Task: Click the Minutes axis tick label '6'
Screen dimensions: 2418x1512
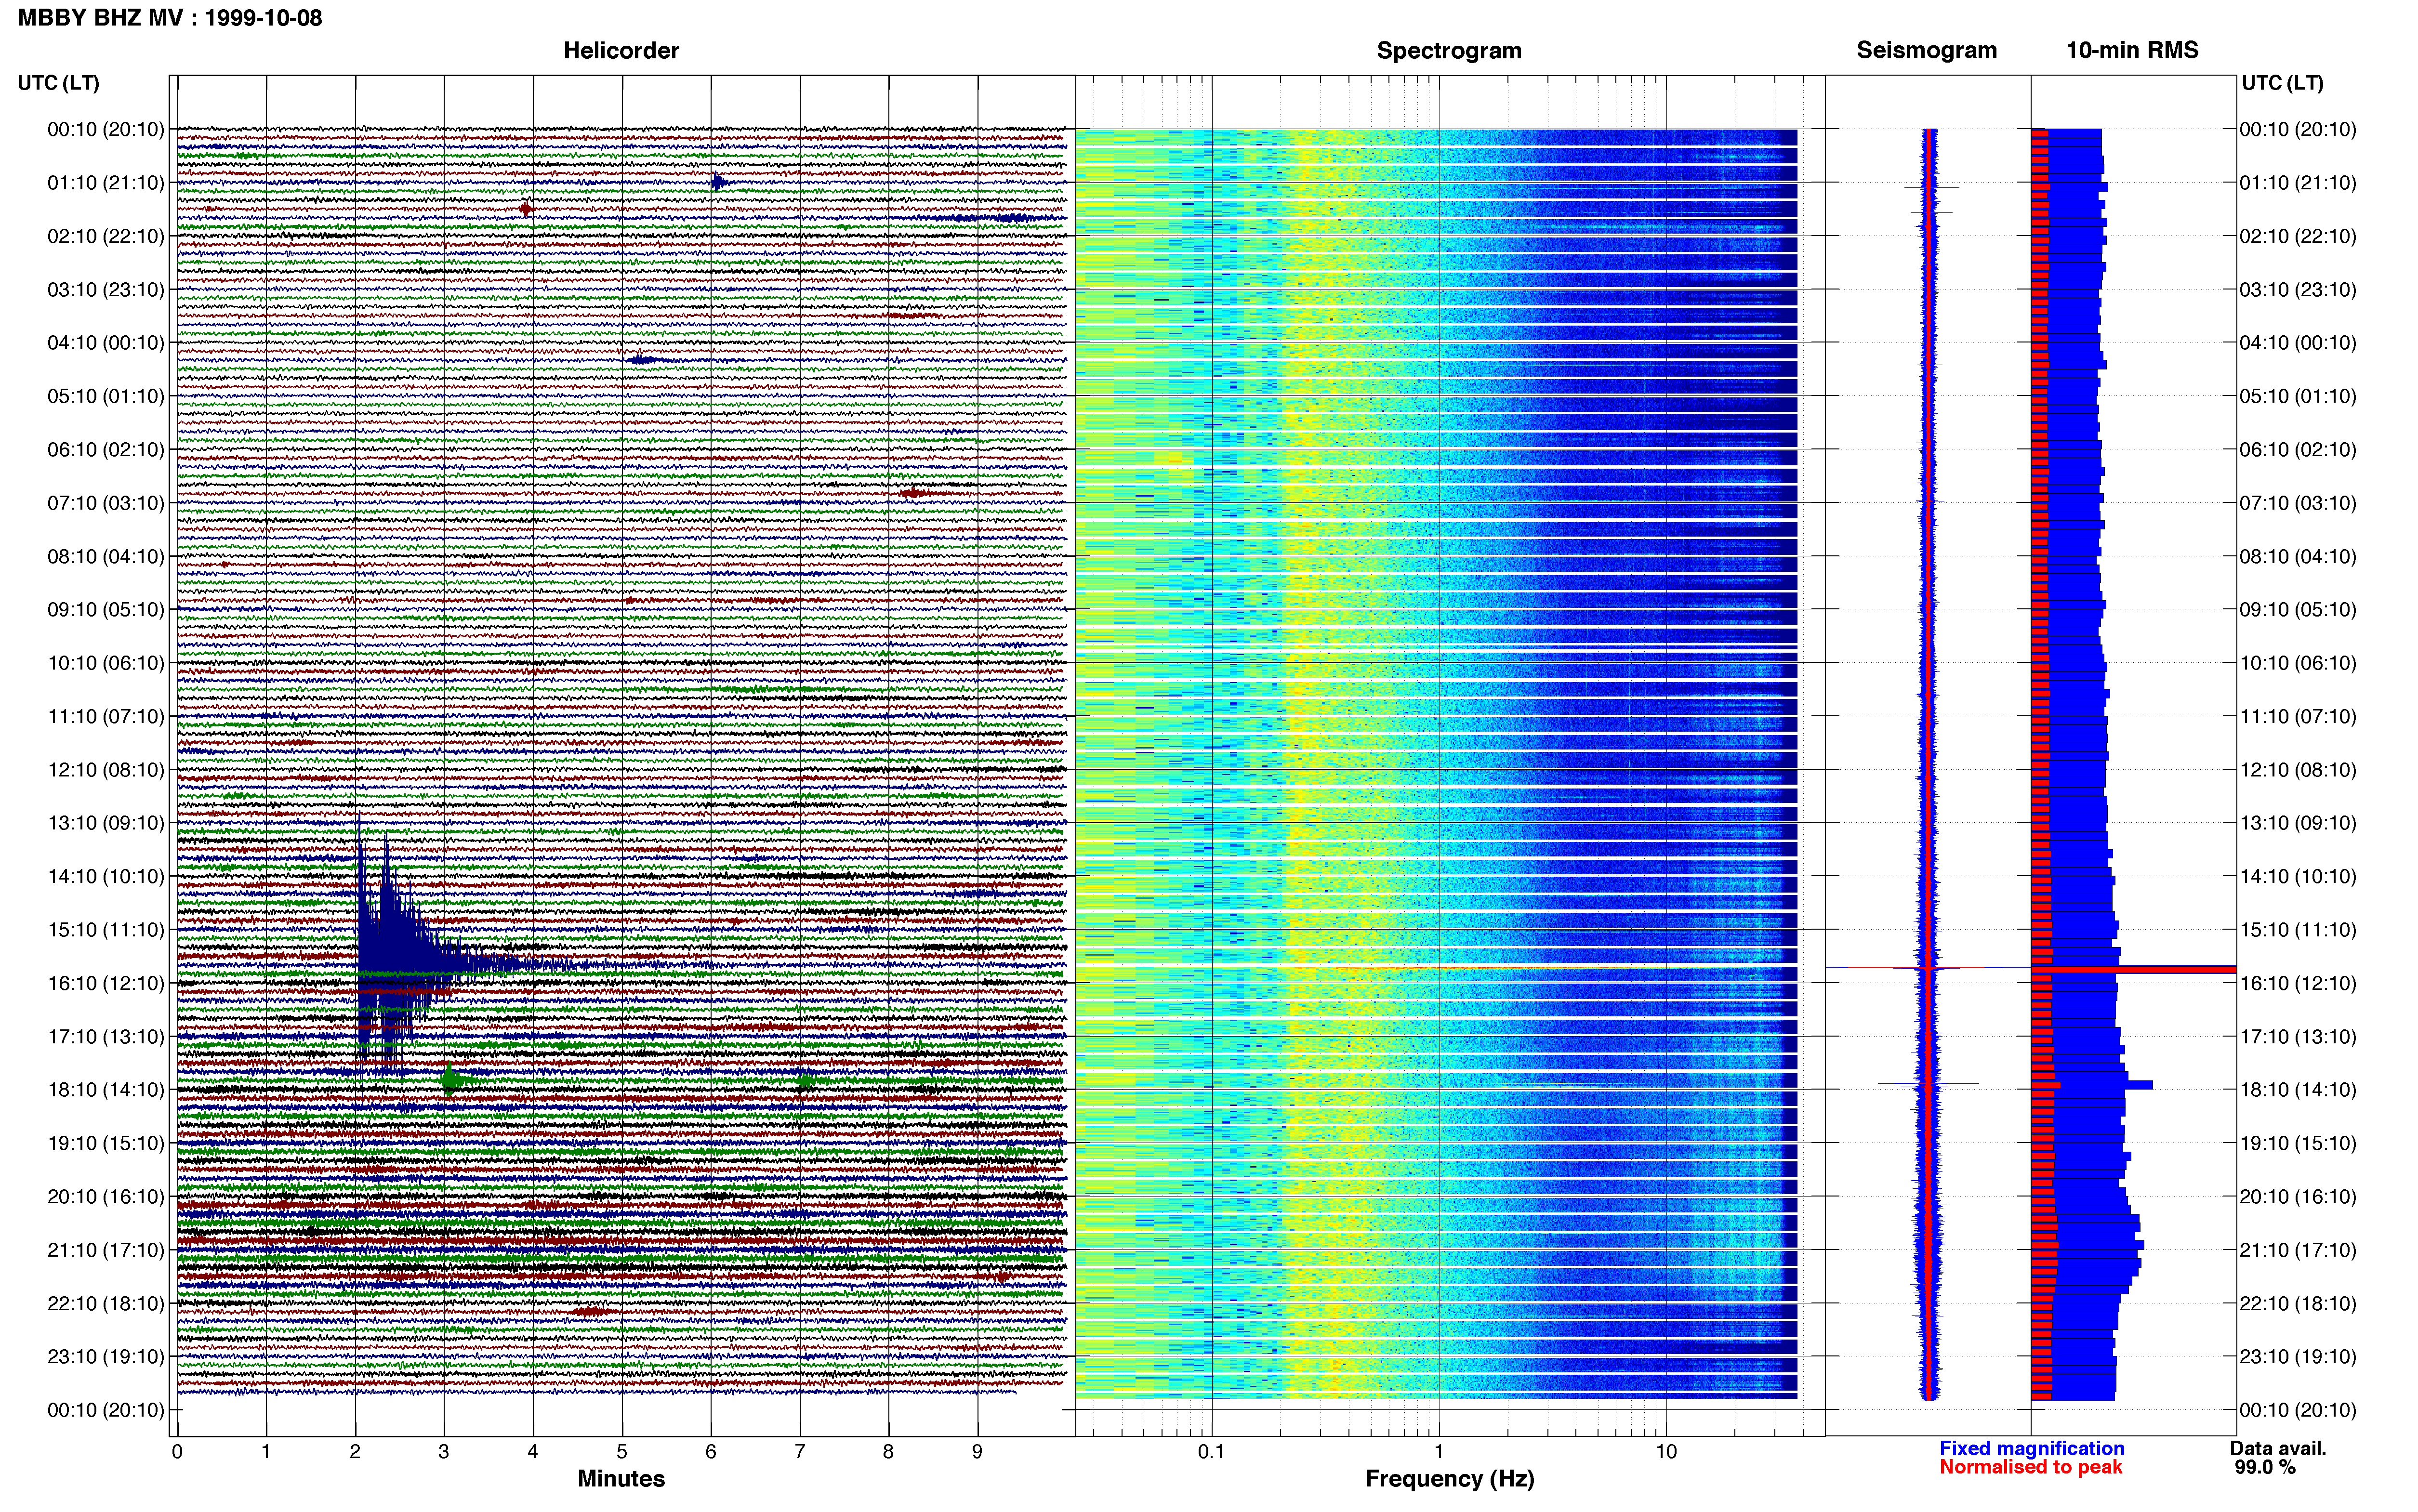Action: click(x=711, y=1452)
